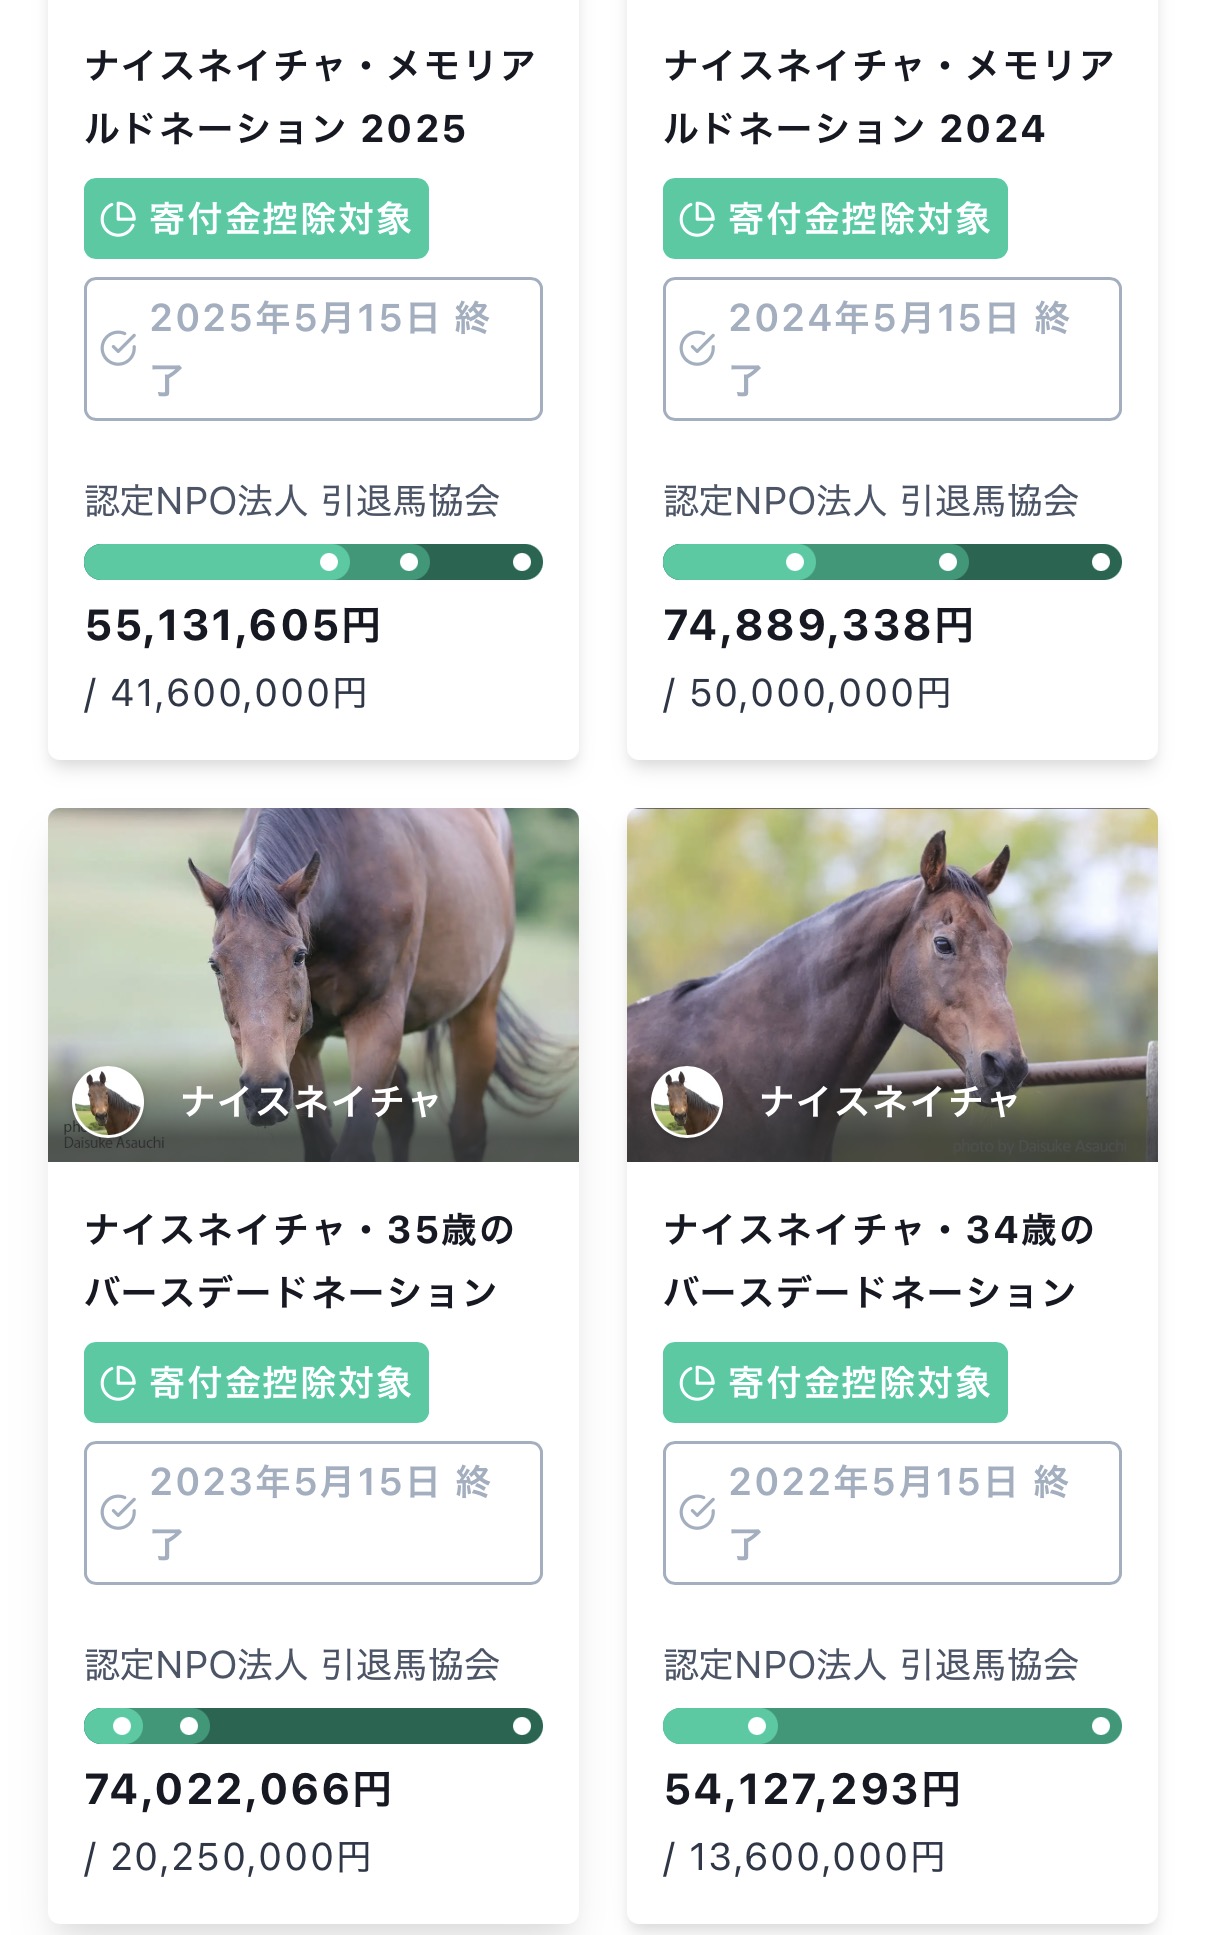Screen dimensions: 1206x1935
Task: Click check-circle icon beside 2024年5月15日 終了
Action: tap(698, 348)
